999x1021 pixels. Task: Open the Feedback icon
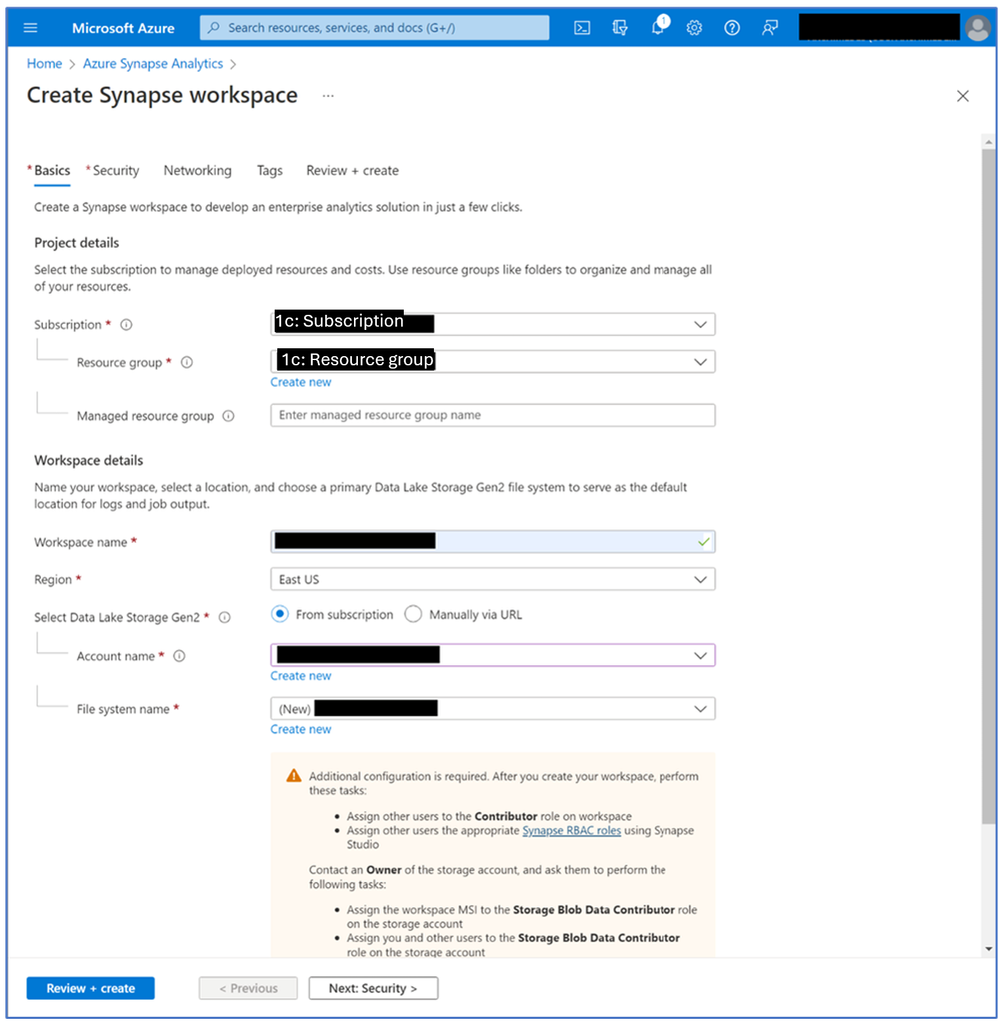[770, 28]
